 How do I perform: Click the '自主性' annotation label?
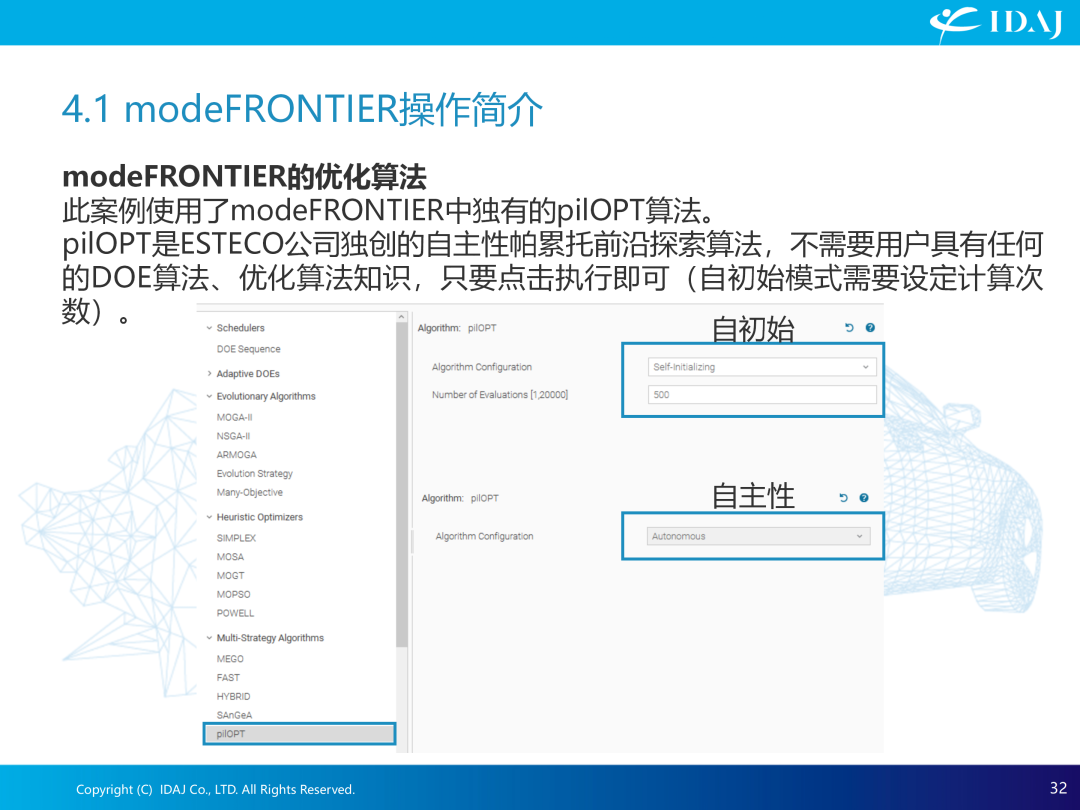tap(753, 496)
